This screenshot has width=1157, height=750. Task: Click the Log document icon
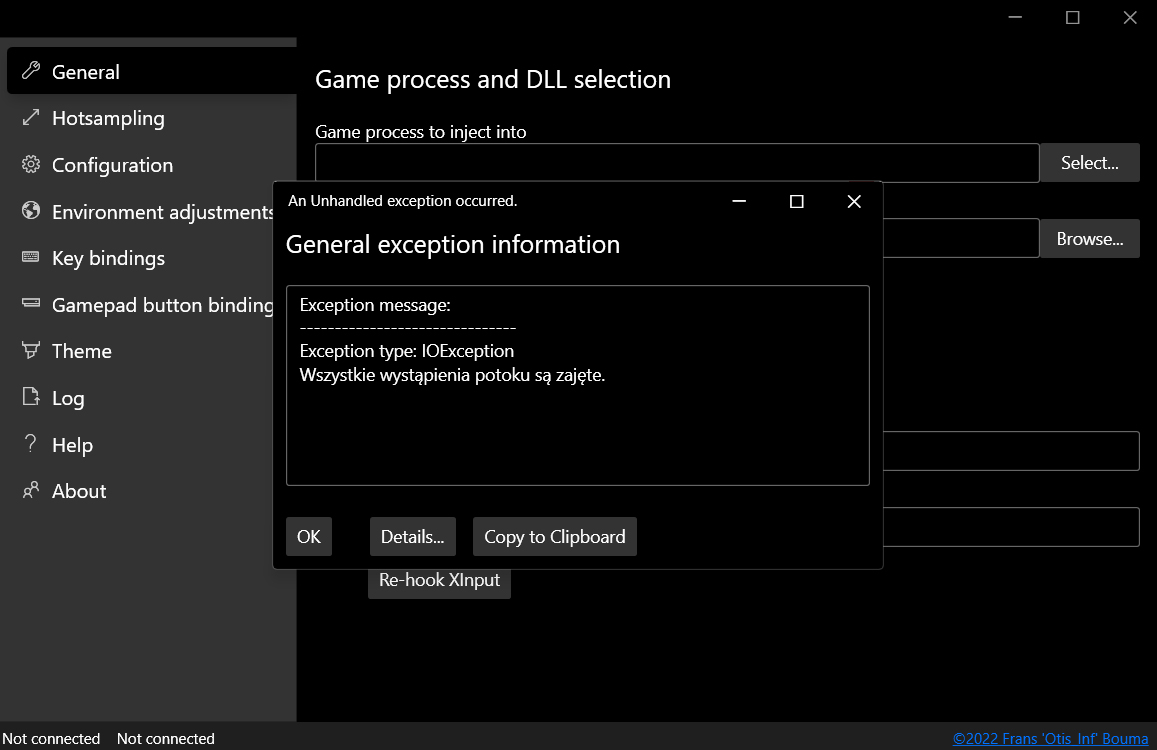click(31, 396)
